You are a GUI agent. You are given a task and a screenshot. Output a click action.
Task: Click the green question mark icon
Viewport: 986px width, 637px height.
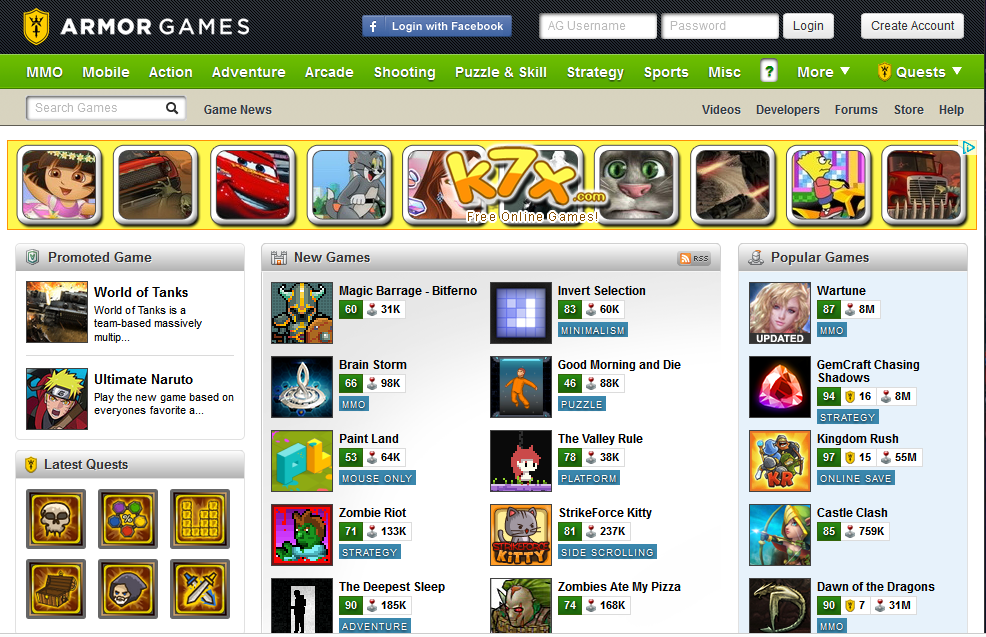[x=768, y=72]
